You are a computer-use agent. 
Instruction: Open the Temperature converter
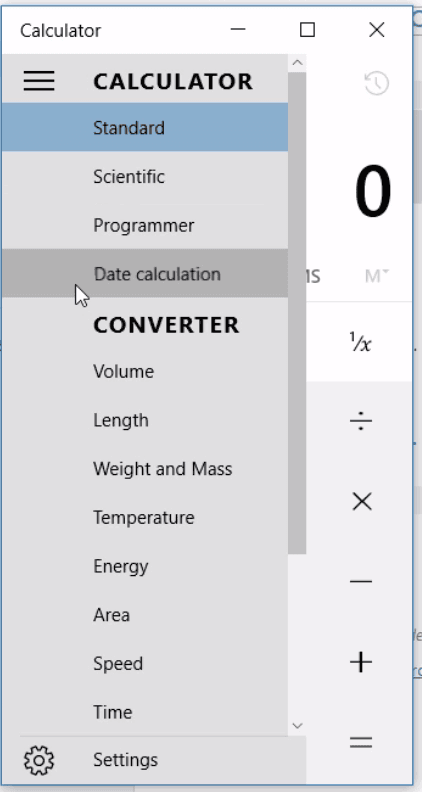point(145,518)
